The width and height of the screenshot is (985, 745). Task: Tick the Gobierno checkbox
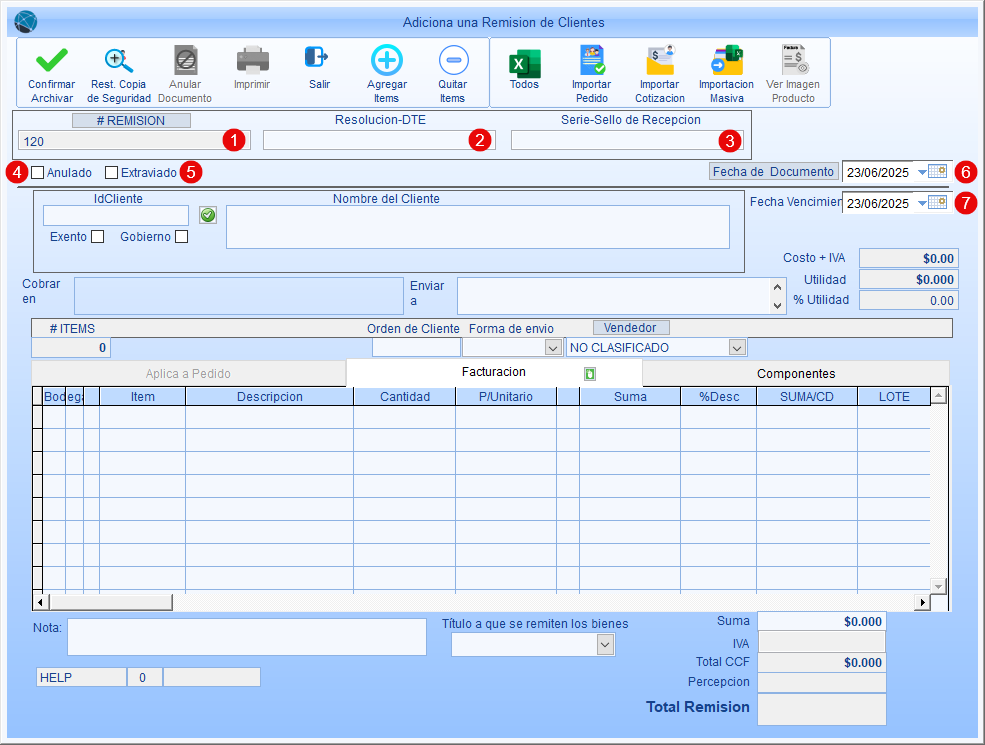181,237
